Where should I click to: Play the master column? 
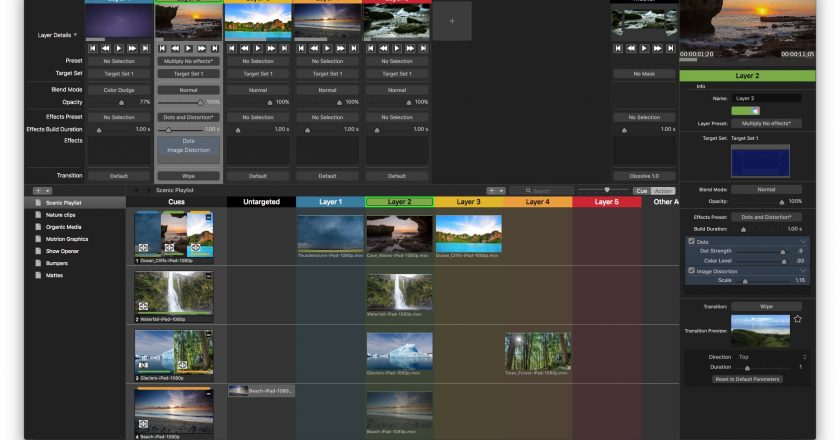[644, 48]
